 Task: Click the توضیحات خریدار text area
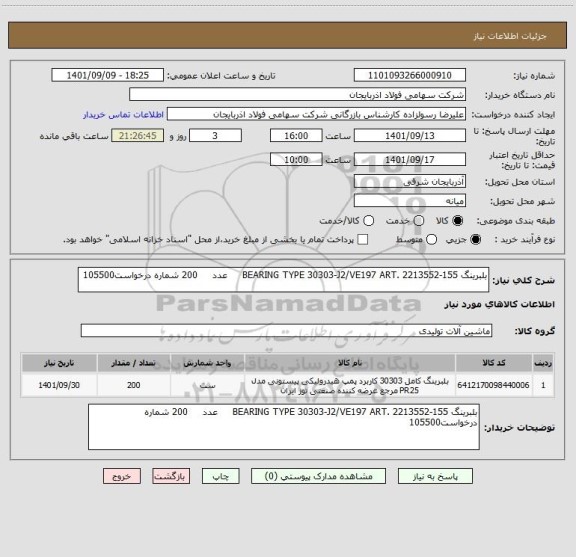tap(284, 427)
